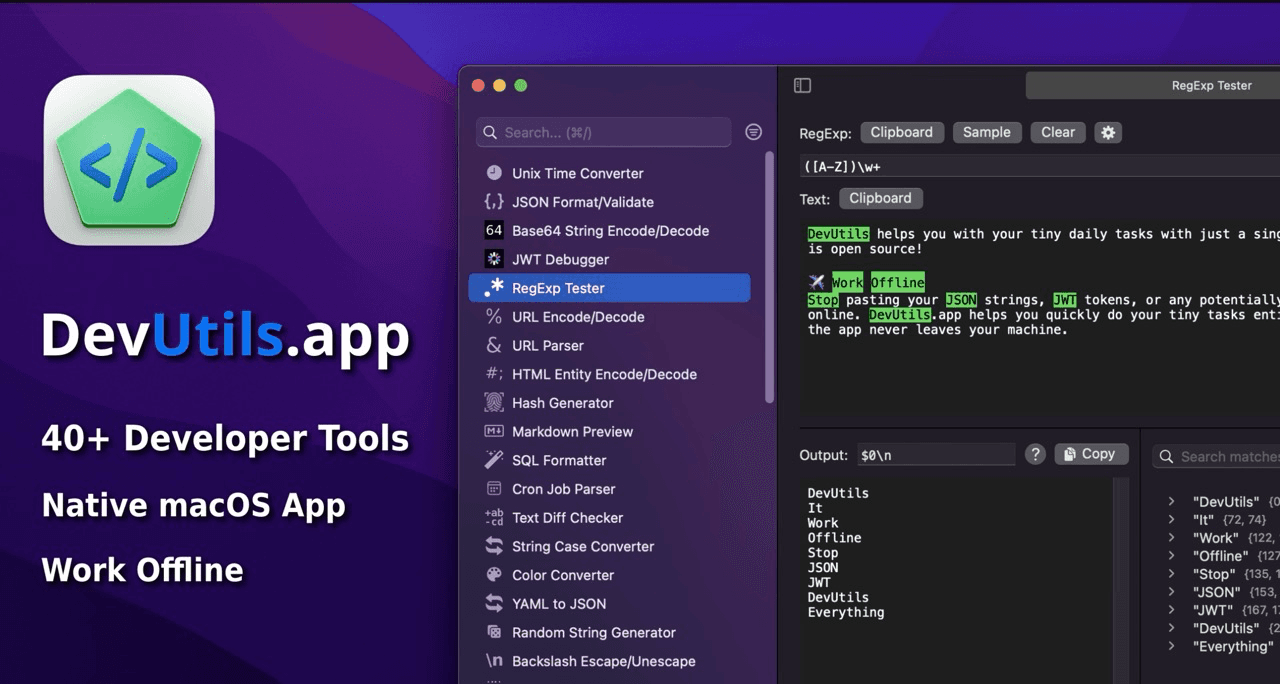Open RegExp settings gear icon
This screenshot has height=684, width=1280.
1107,133
